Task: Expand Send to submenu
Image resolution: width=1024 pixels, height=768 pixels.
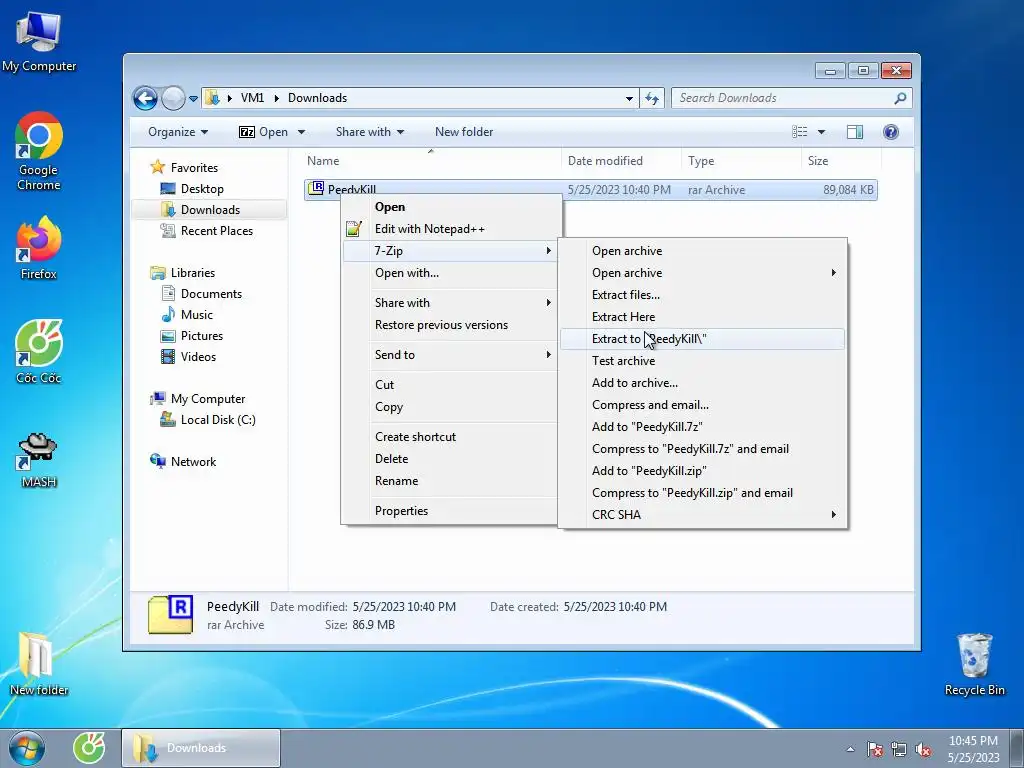Action: click(x=451, y=355)
